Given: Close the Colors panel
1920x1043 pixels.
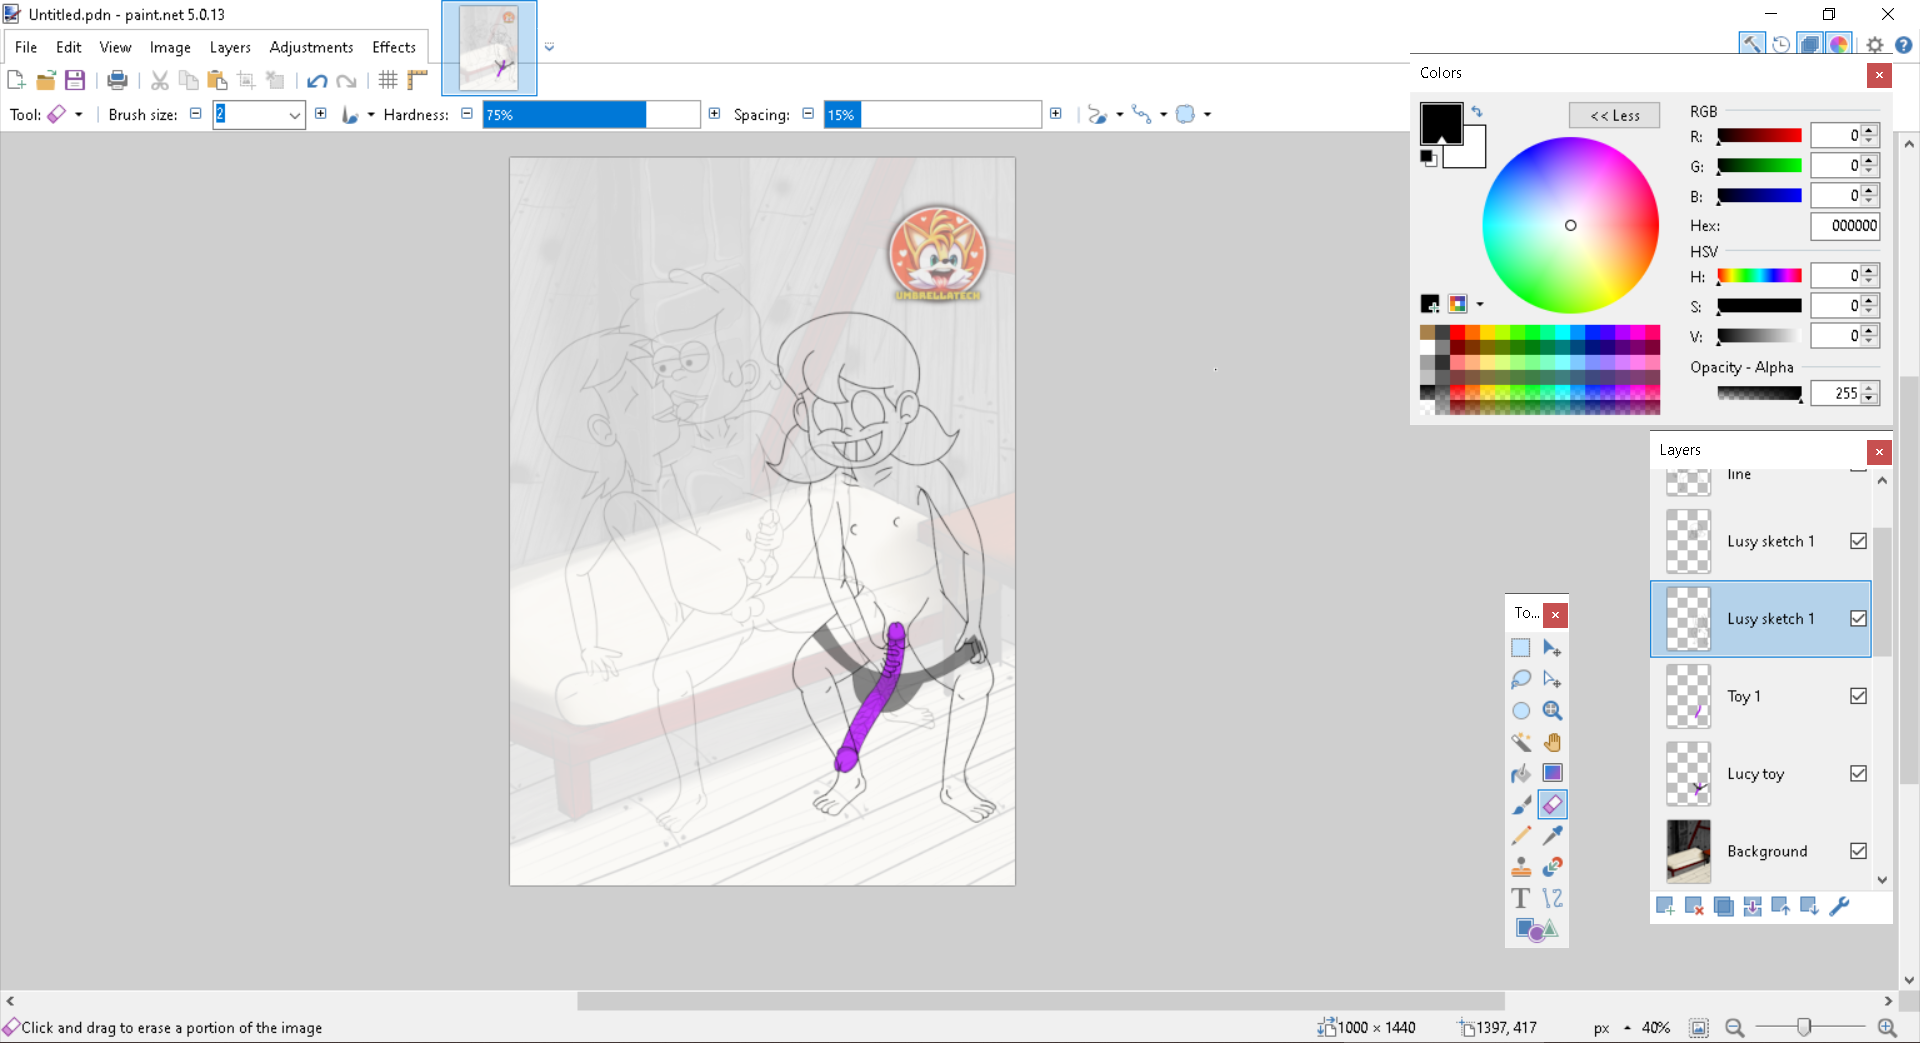Looking at the screenshot, I should click(1878, 75).
